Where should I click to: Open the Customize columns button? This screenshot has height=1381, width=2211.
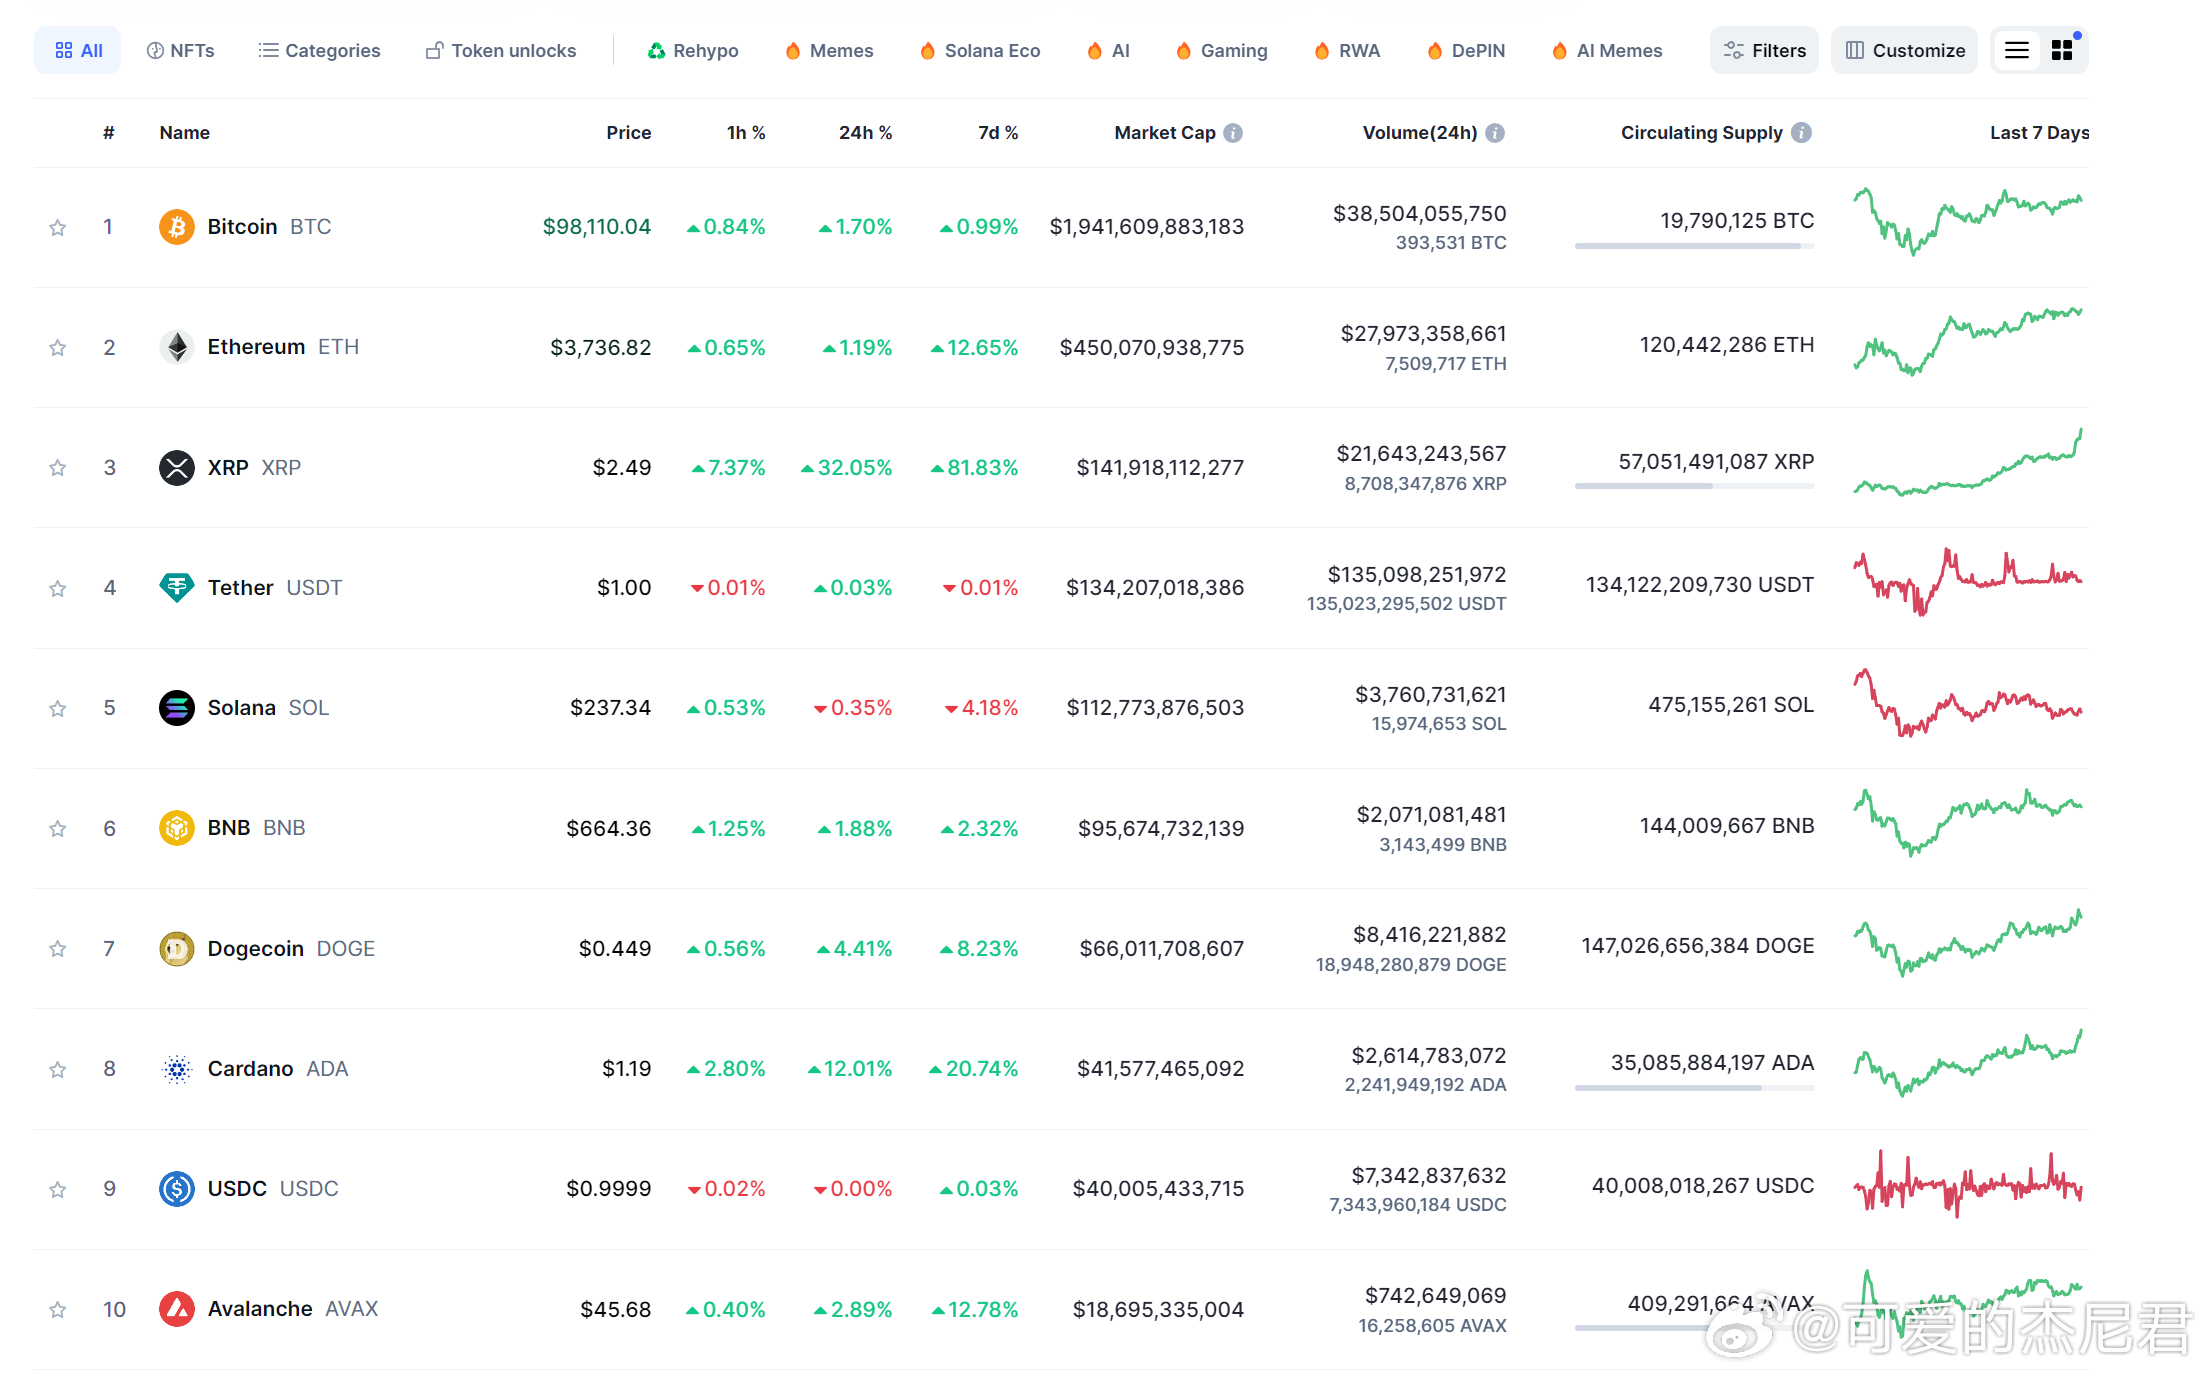click(1905, 50)
